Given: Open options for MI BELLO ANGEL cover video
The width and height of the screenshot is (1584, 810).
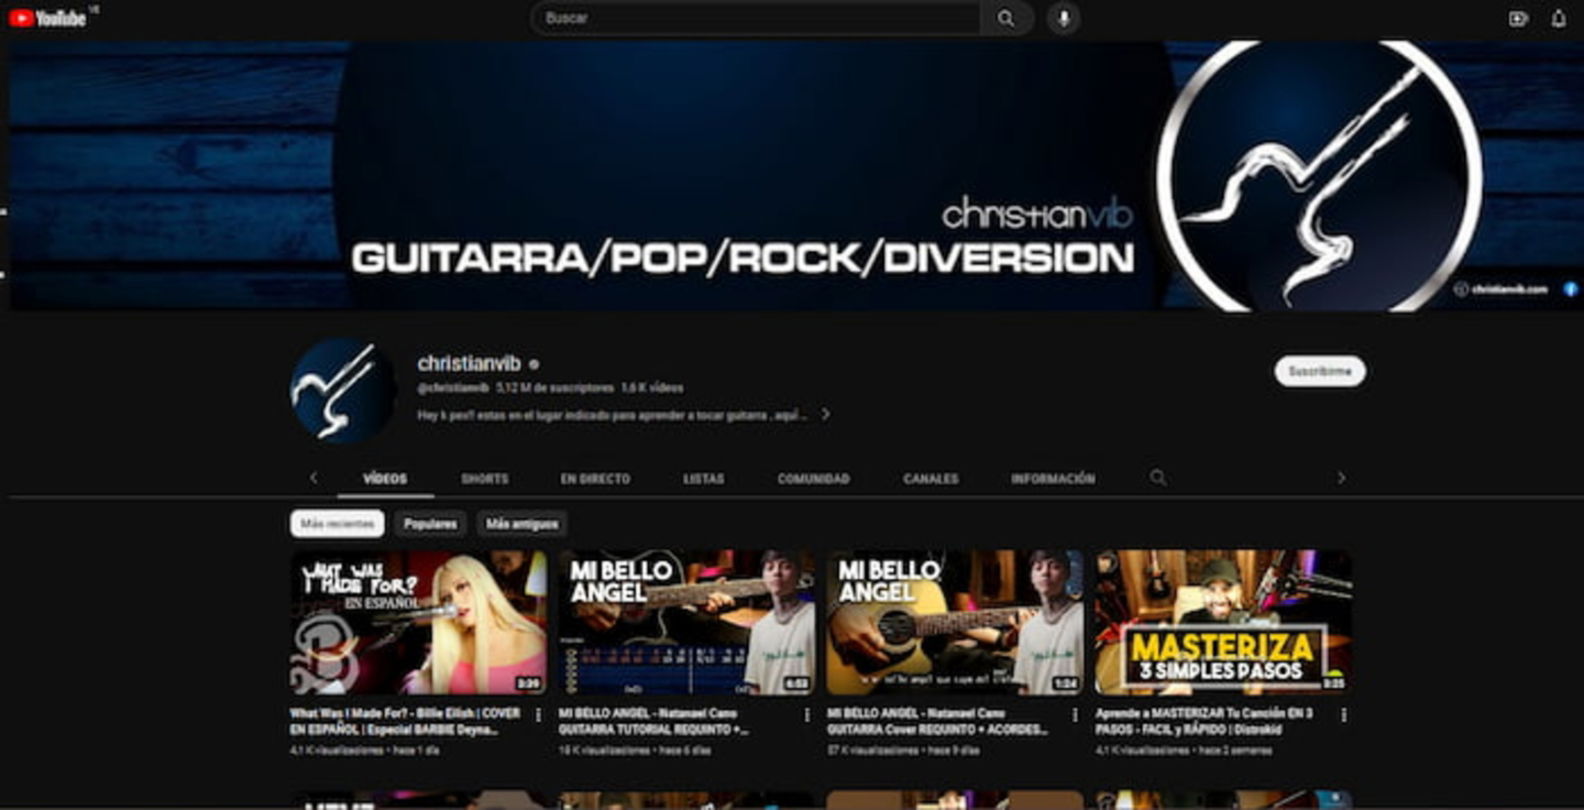Looking at the screenshot, I should coord(1075,715).
